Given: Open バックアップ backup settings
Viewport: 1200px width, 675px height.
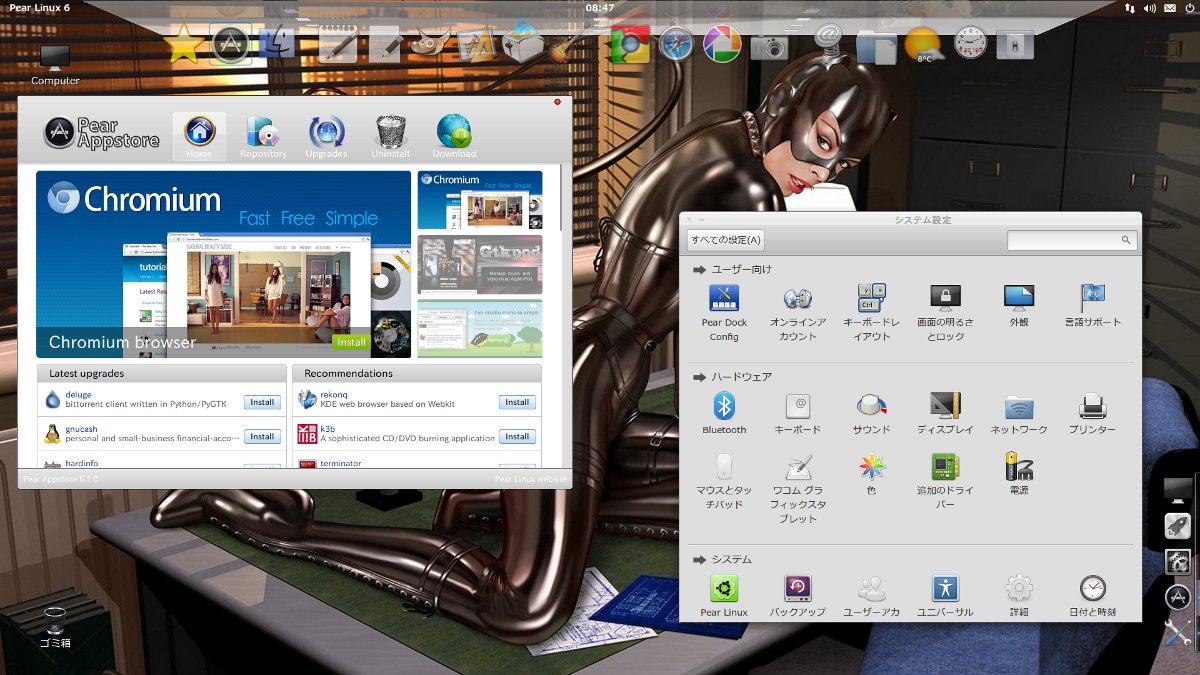Looking at the screenshot, I should pyautogui.click(x=798, y=596).
